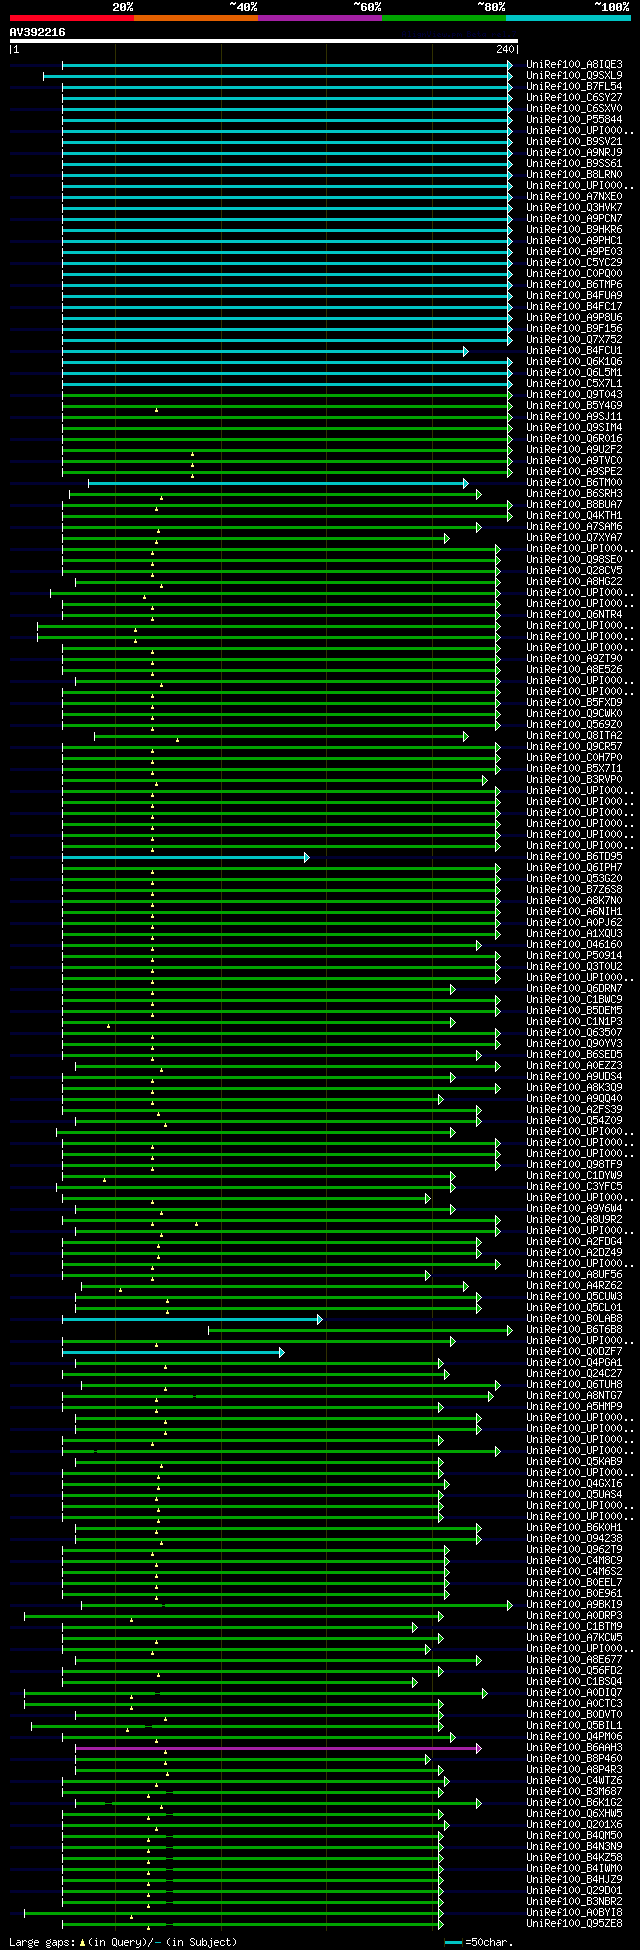The height and width of the screenshot is (1950, 640).
Task: Select the UniRef100_A8E526 label
Action: [x=574, y=669]
